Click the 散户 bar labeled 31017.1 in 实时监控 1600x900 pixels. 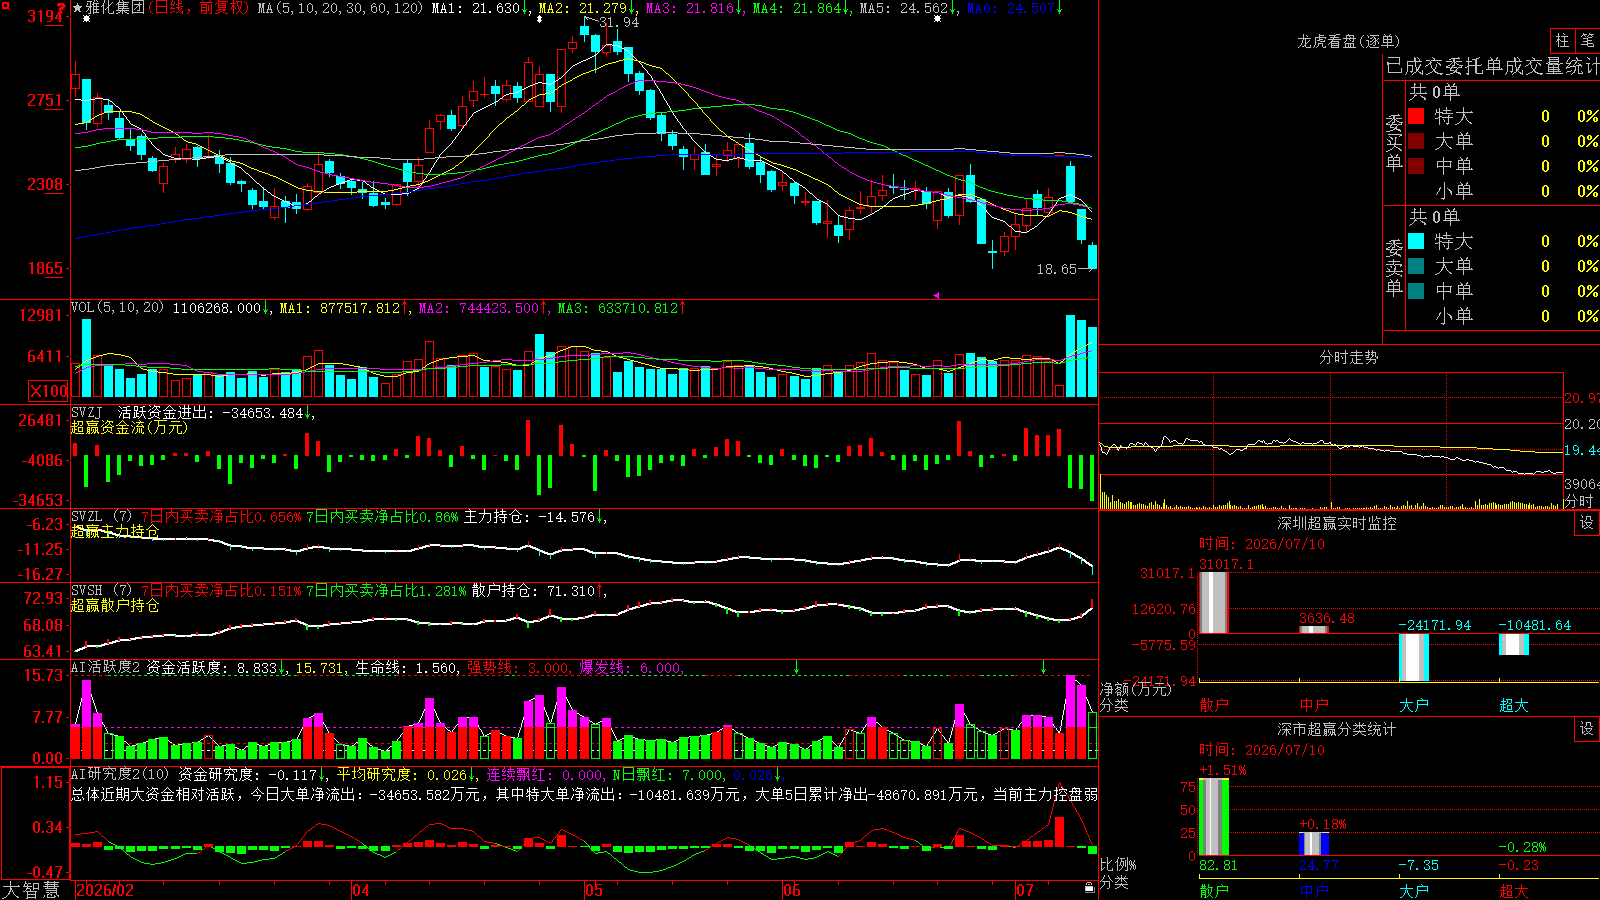point(1214,602)
